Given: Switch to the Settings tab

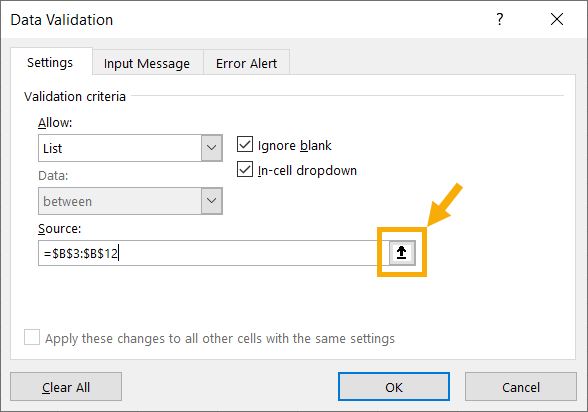Looking at the screenshot, I should coord(50,63).
